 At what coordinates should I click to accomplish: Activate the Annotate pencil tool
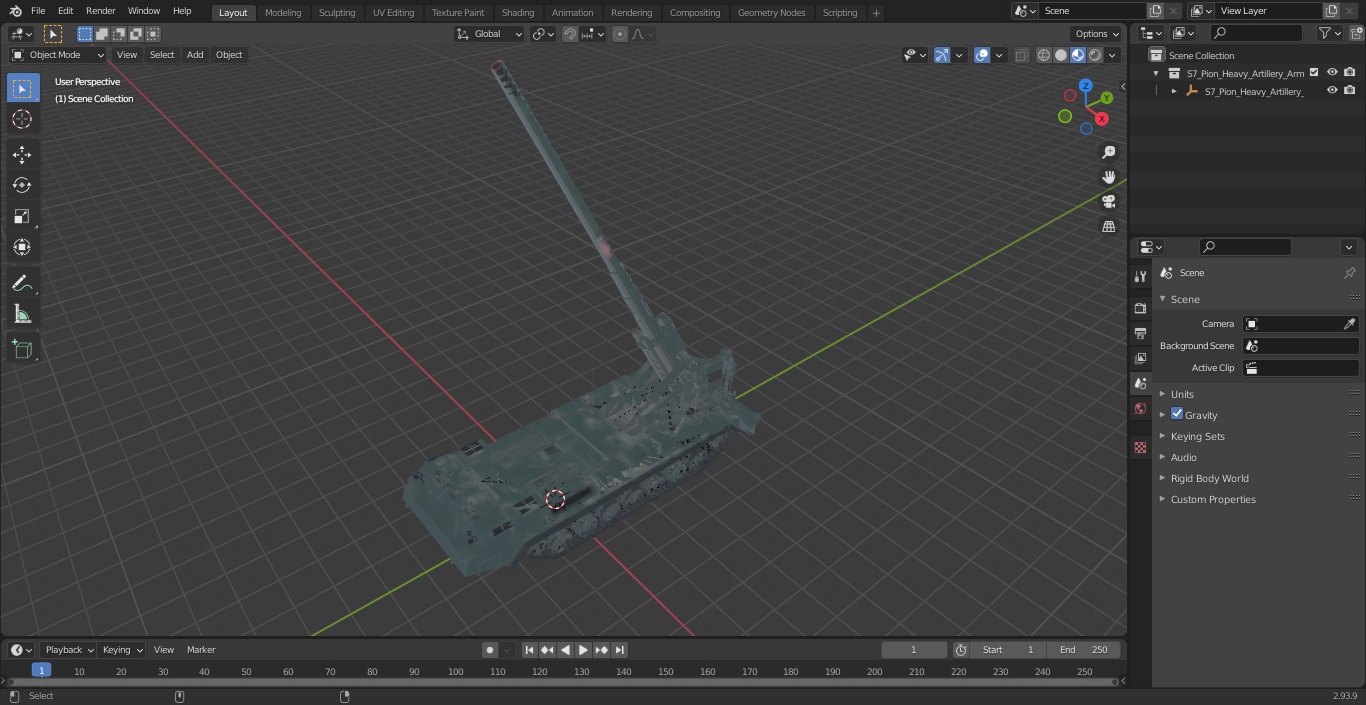click(22, 284)
